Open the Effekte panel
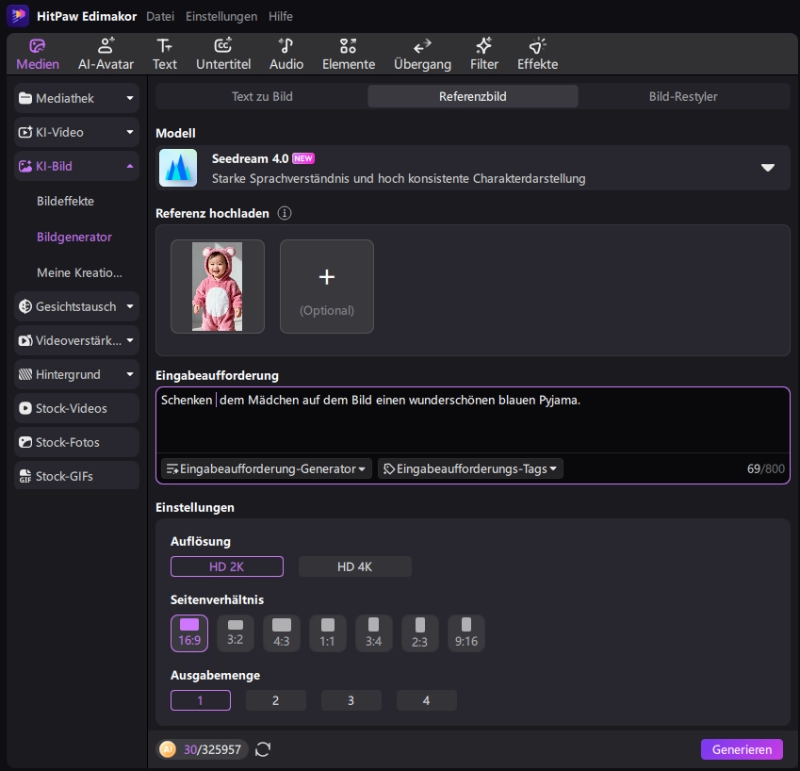The width and height of the screenshot is (800, 771). (537, 53)
